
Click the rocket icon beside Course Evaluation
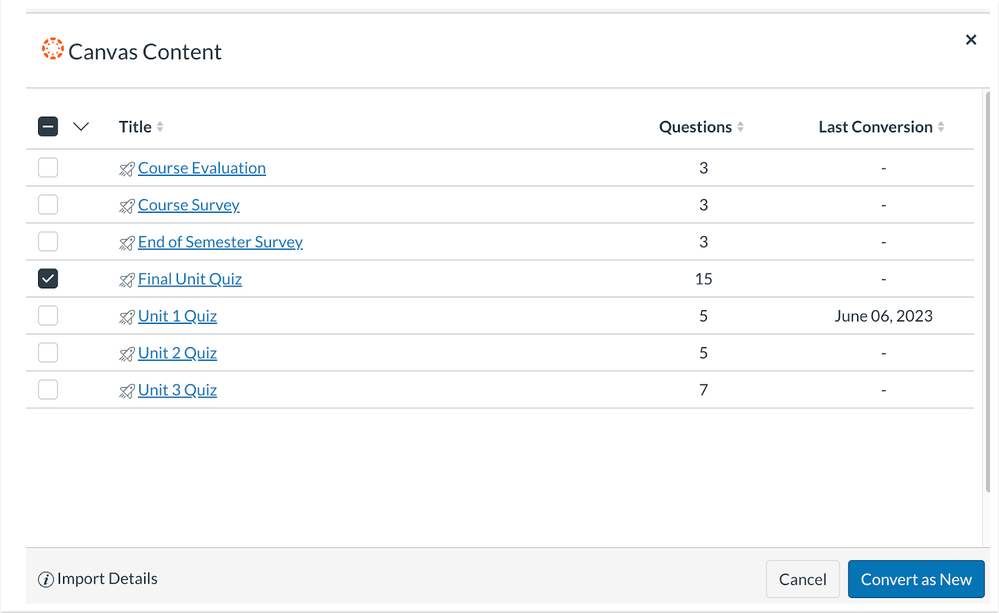pyautogui.click(x=127, y=169)
